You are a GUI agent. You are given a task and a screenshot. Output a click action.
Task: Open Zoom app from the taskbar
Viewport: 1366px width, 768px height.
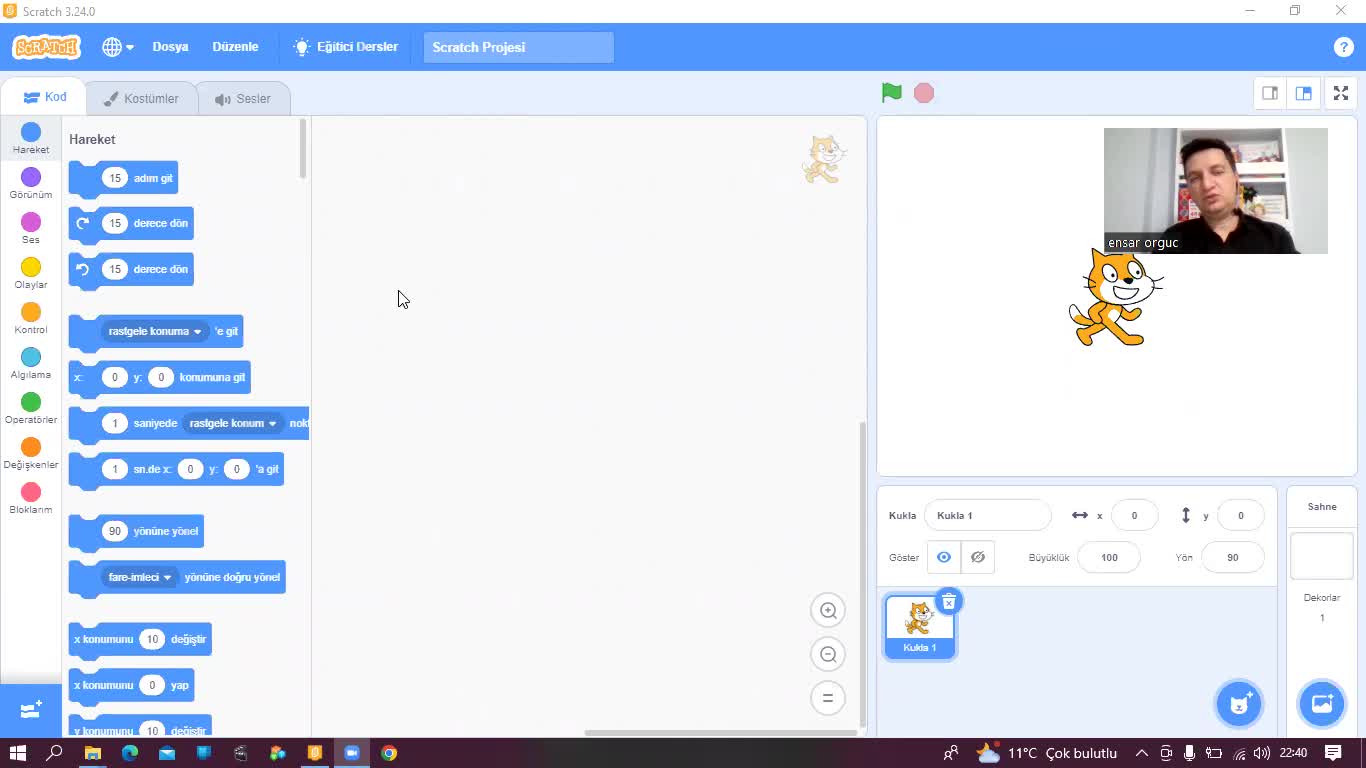[x=352, y=753]
